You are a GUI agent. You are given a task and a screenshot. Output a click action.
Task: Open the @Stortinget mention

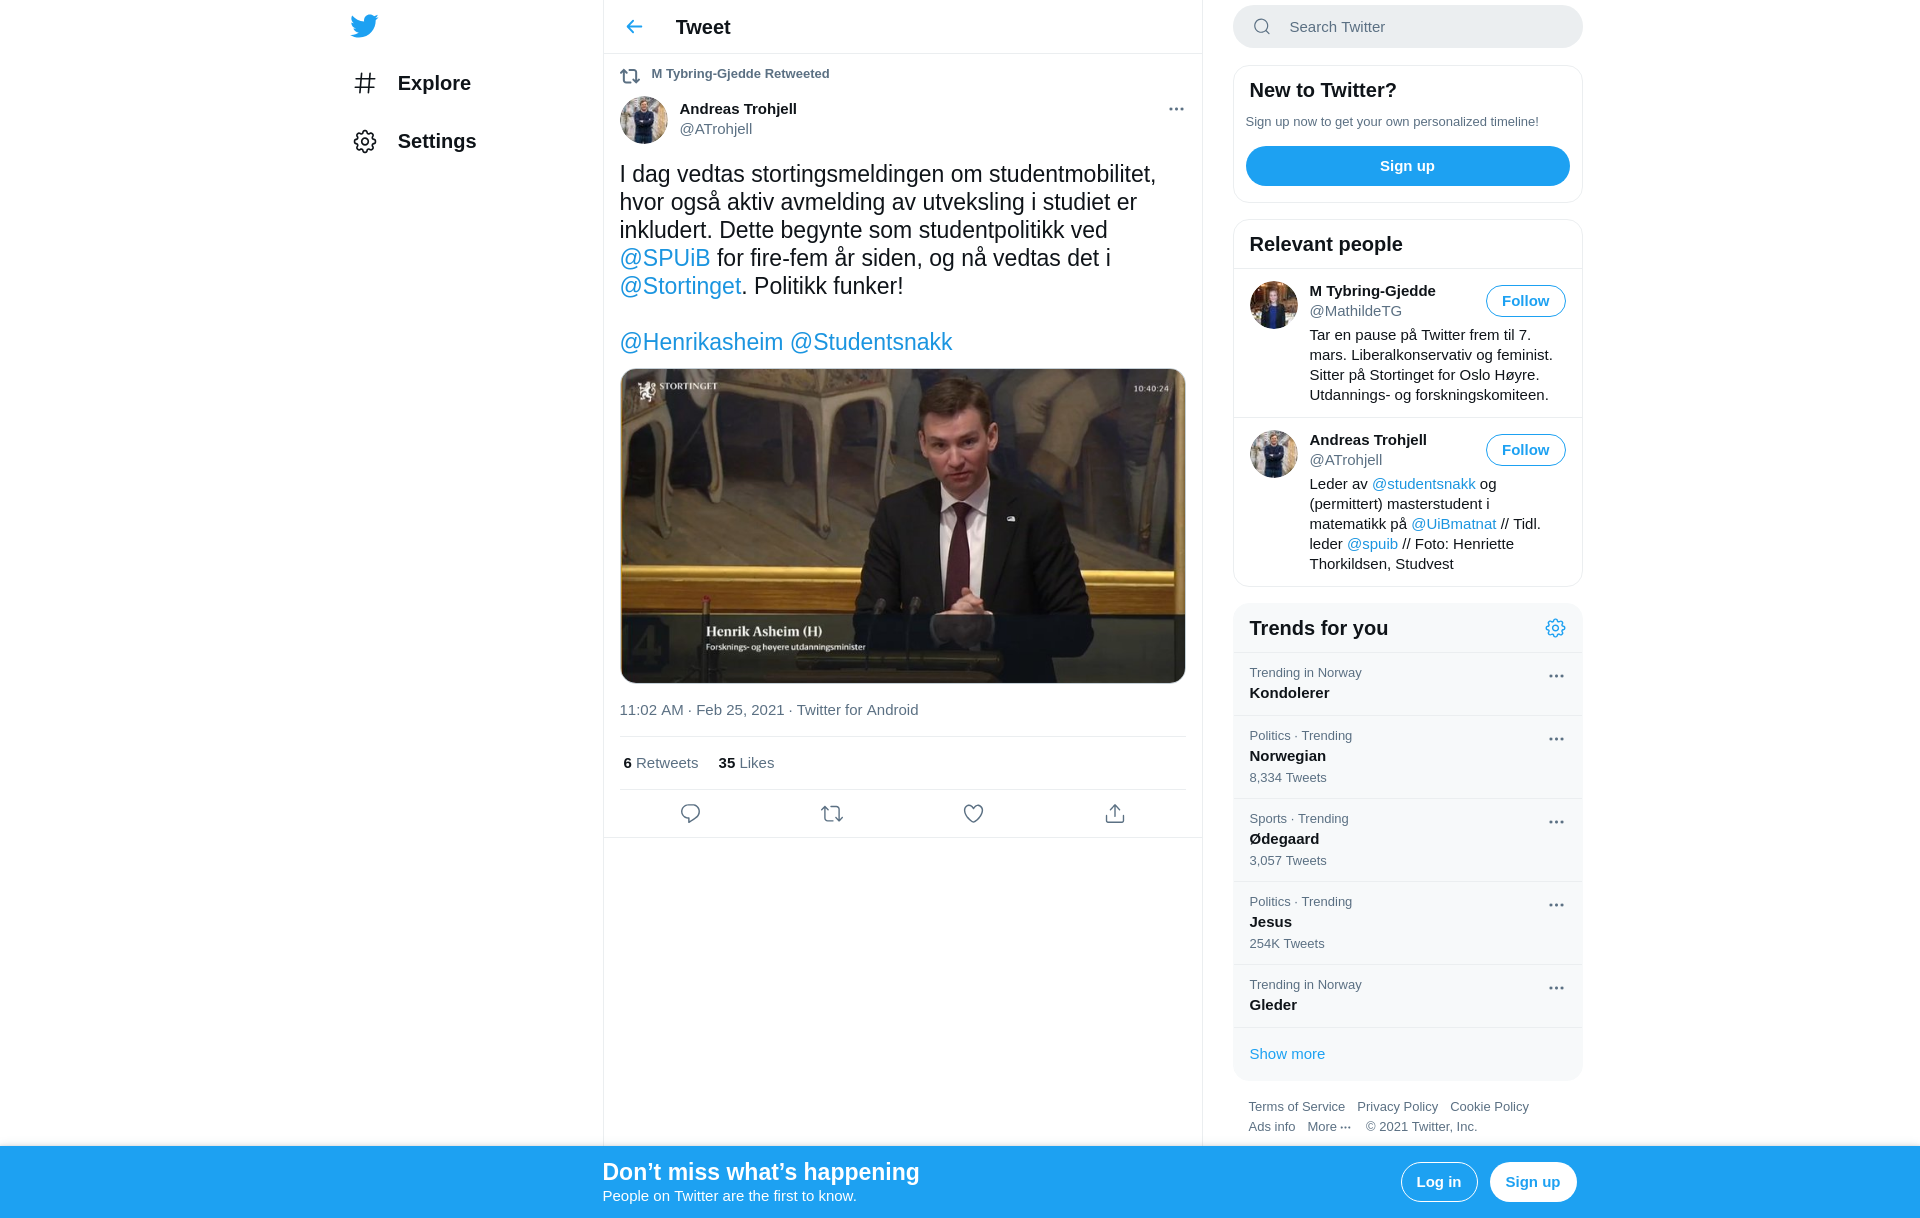point(680,286)
